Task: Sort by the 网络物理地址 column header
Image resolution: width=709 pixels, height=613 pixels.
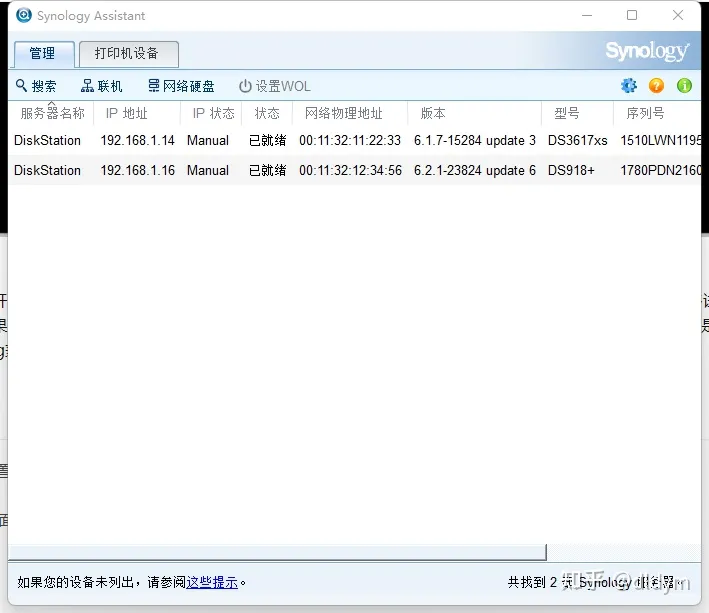Action: pyautogui.click(x=350, y=113)
